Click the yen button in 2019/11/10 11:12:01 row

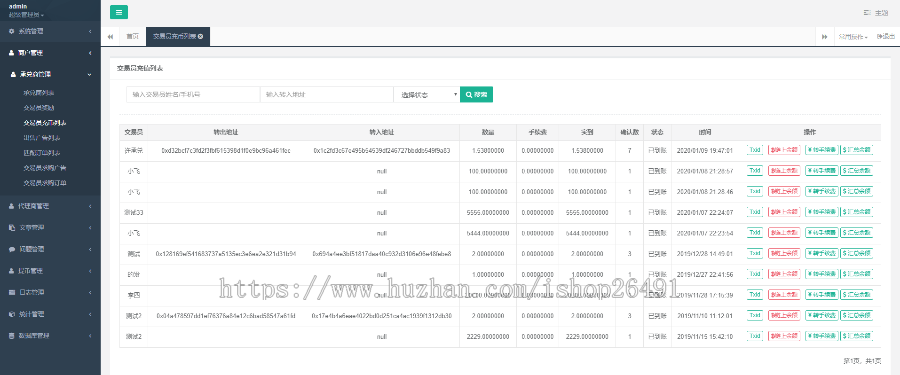(x=821, y=315)
